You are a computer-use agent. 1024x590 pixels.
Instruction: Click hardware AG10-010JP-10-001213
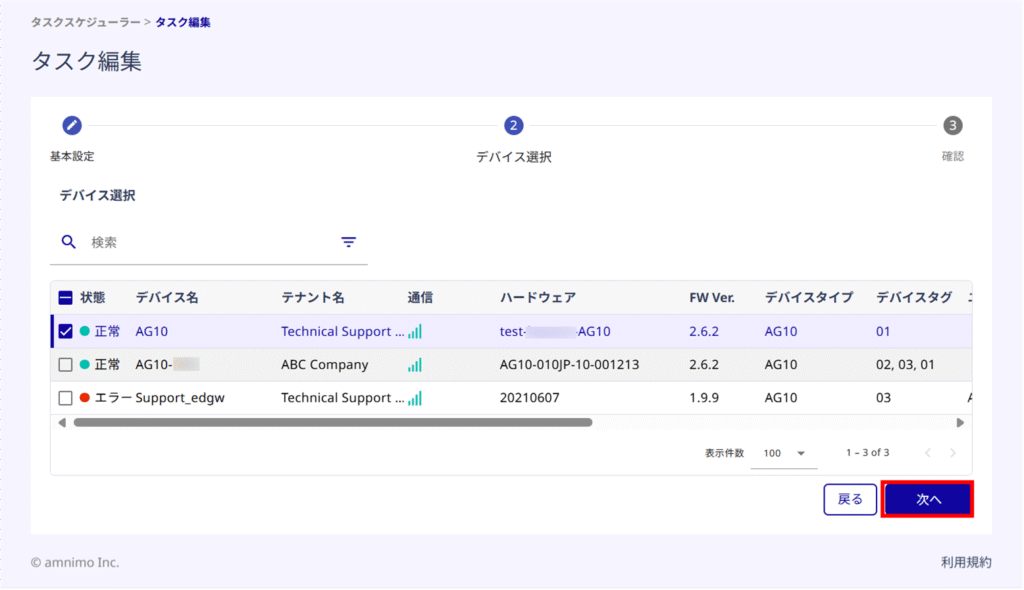coord(569,365)
